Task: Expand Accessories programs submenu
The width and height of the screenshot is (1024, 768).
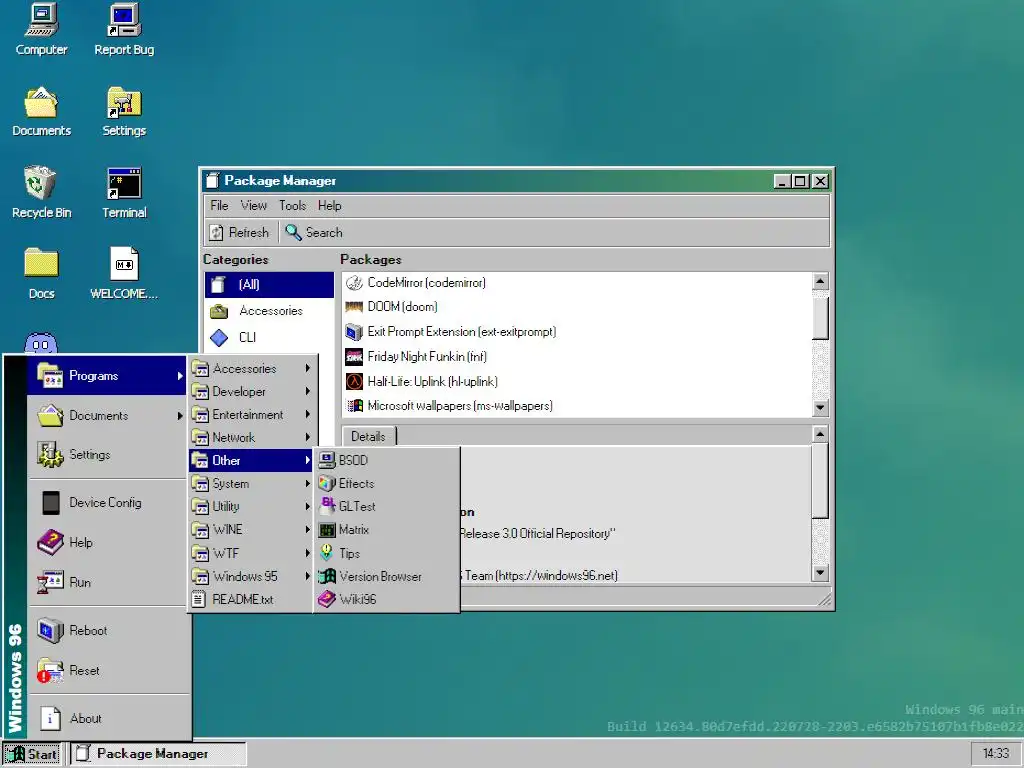Action: click(x=251, y=368)
